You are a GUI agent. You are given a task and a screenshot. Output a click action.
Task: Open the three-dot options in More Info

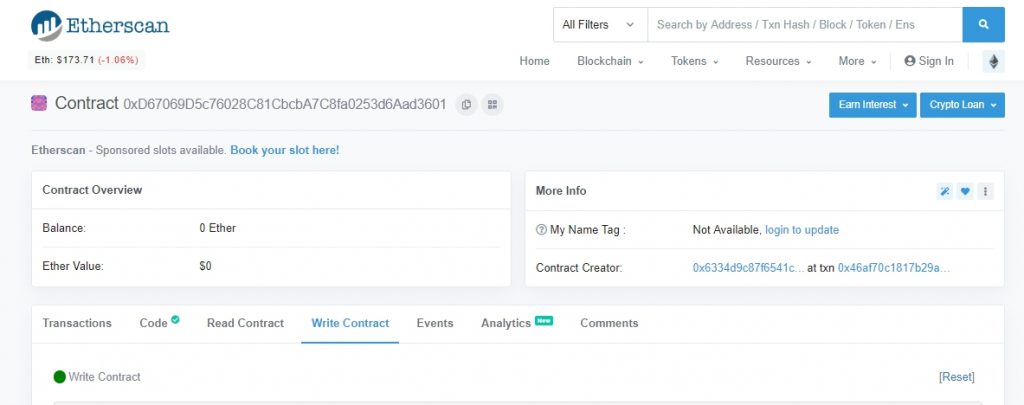pyautogui.click(x=985, y=191)
